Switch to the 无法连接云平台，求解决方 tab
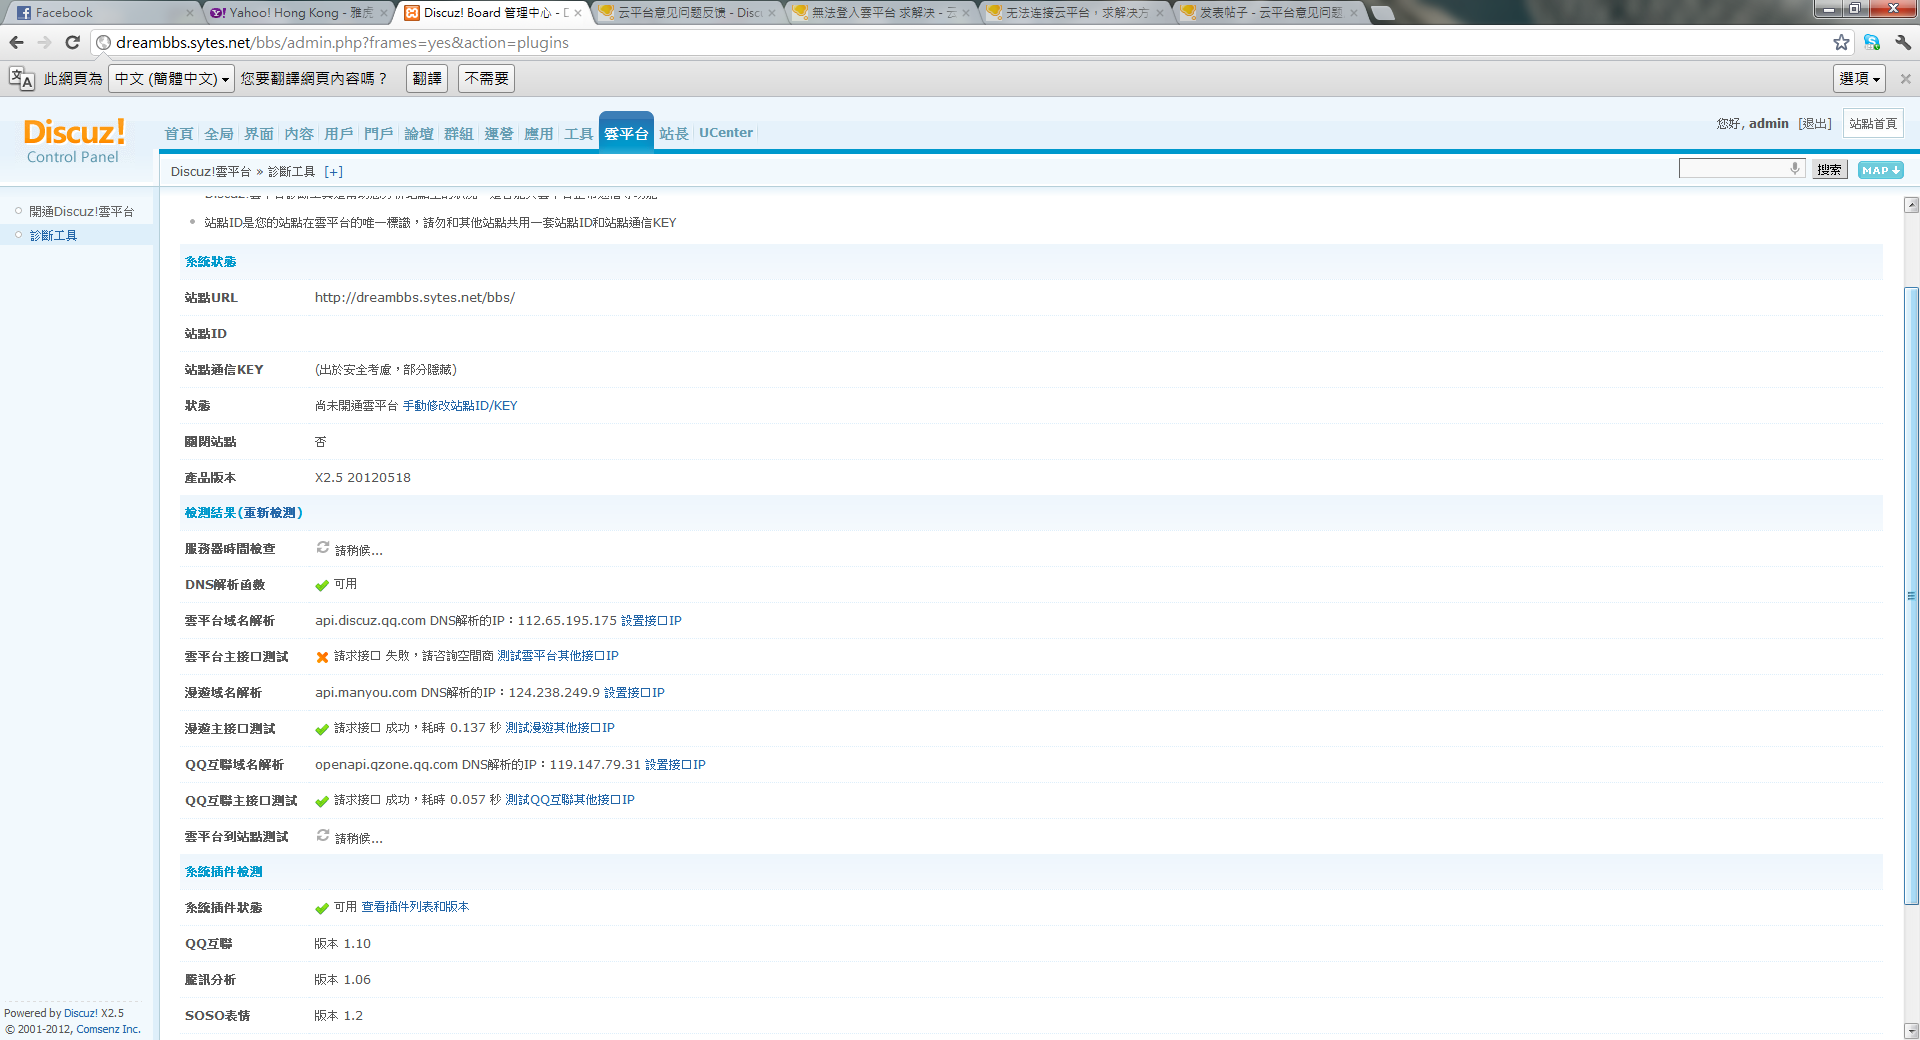The width and height of the screenshot is (1920, 1040). click(1074, 12)
